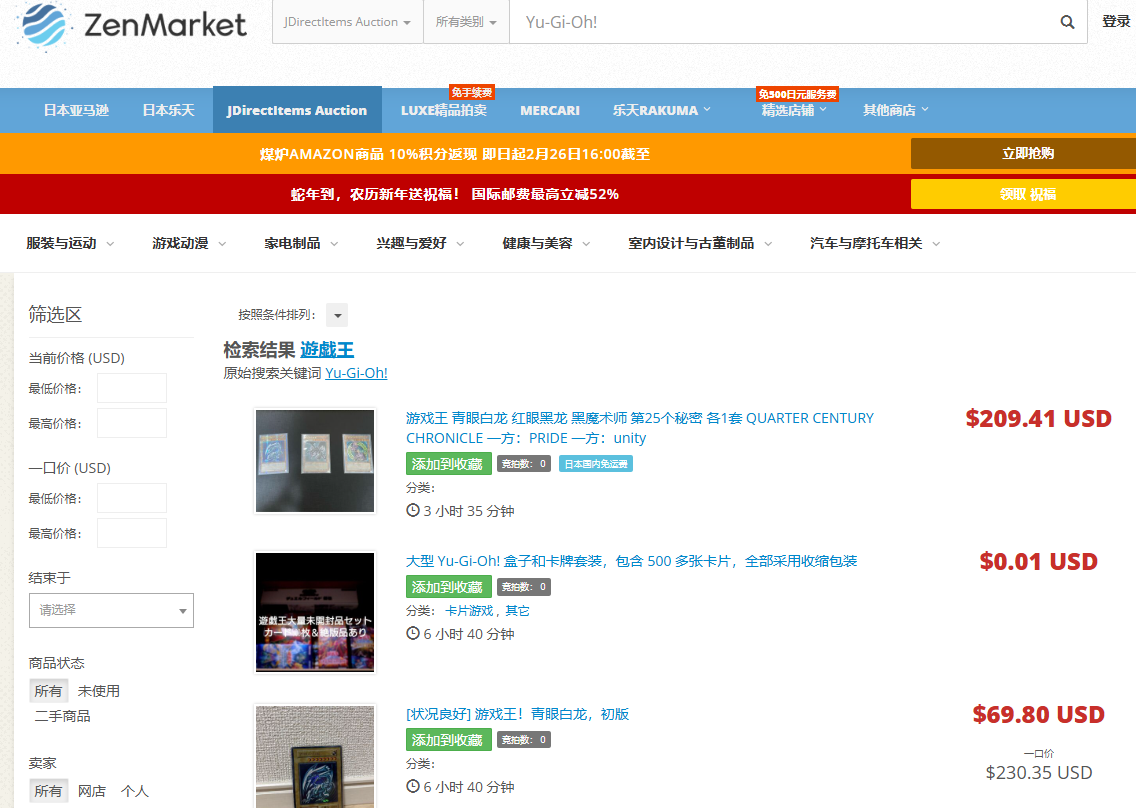The height and width of the screenshot is (808, 1136).
Task: Click the 领取 祝福 yellow button
Action: click(x=1023, y=194)
